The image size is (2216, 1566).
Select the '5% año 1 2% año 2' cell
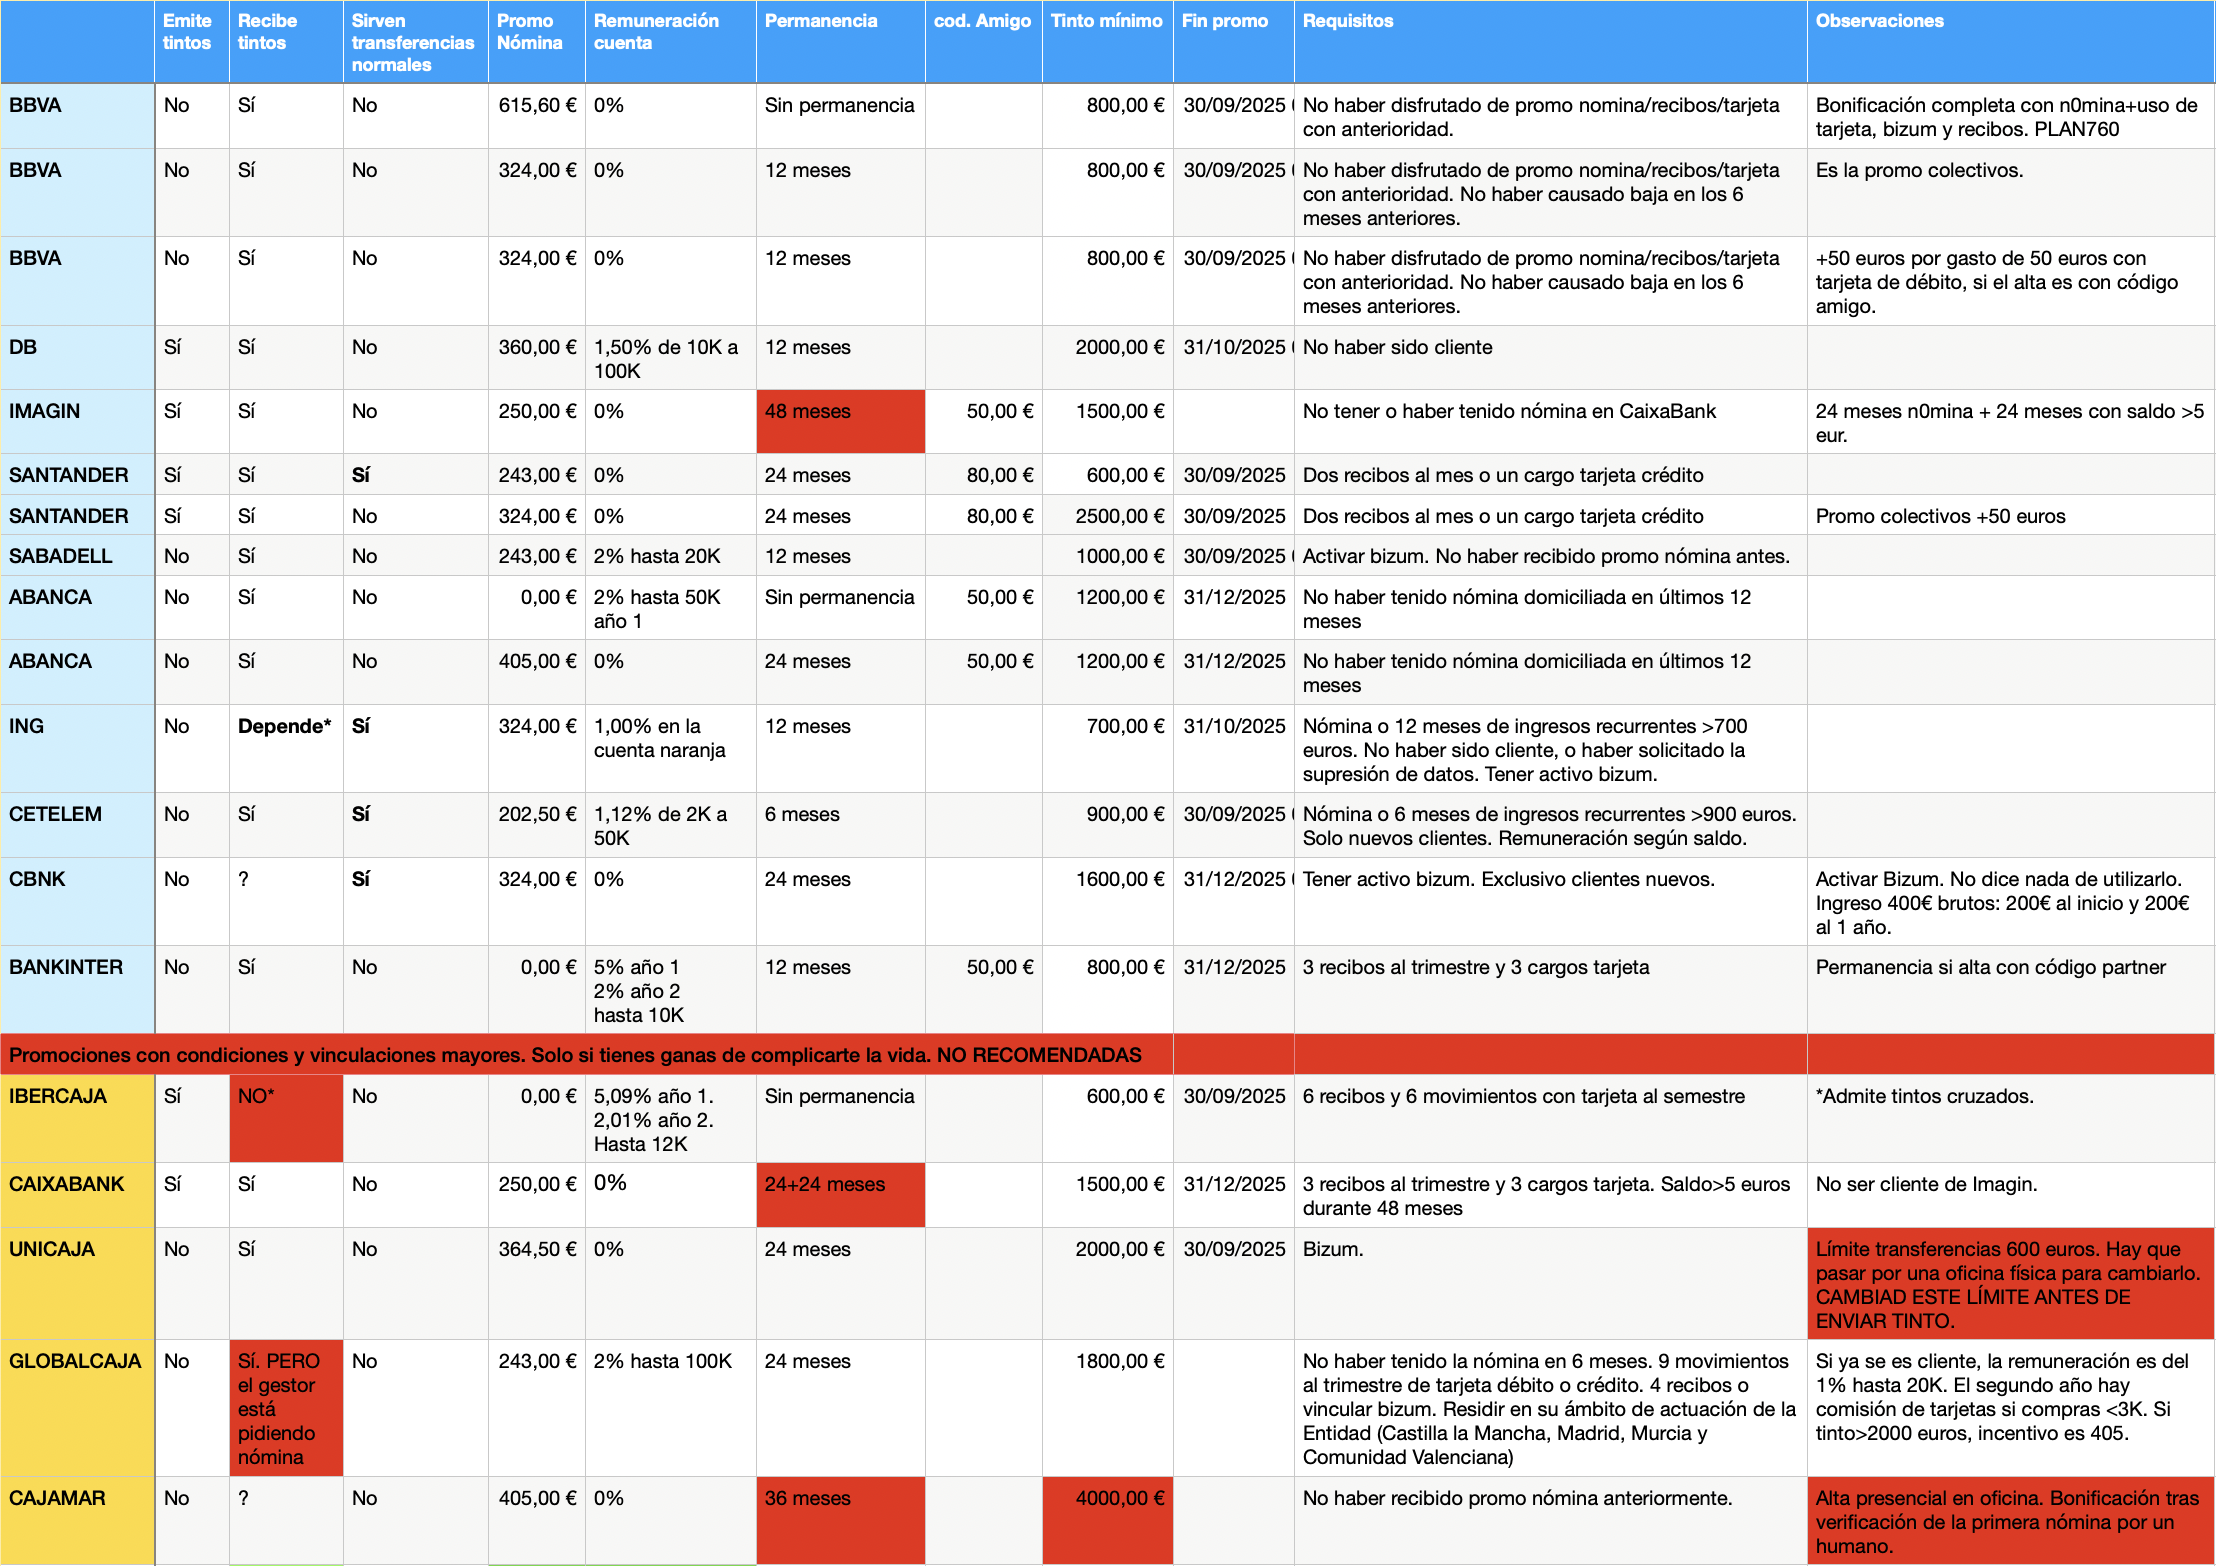(x=671, y=989)
